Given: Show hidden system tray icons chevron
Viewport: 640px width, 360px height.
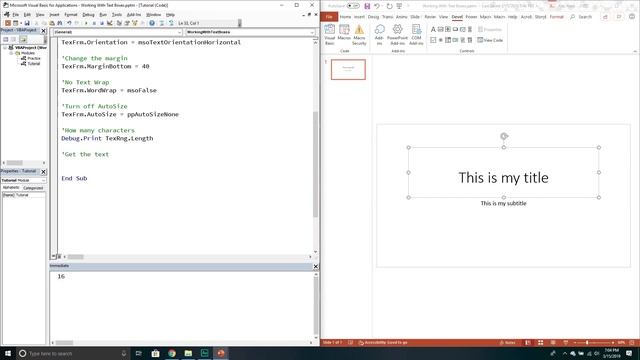Looking at the screenshot, I should [565, 353].
